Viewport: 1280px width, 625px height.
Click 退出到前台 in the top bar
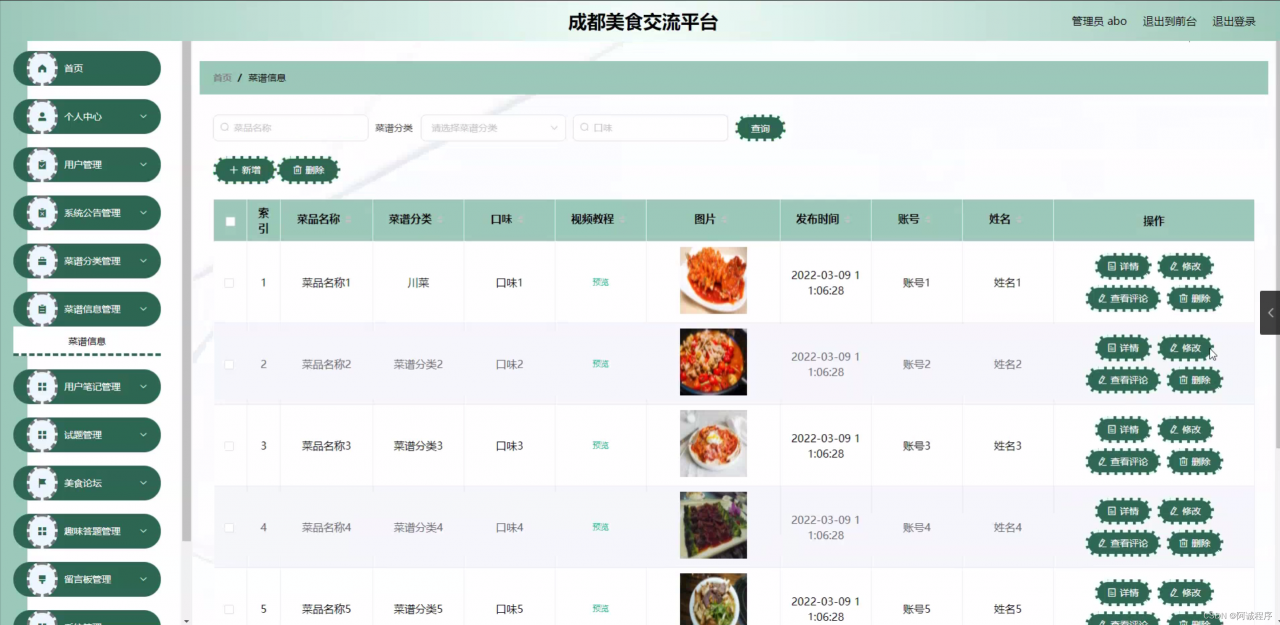point(1170,20)
